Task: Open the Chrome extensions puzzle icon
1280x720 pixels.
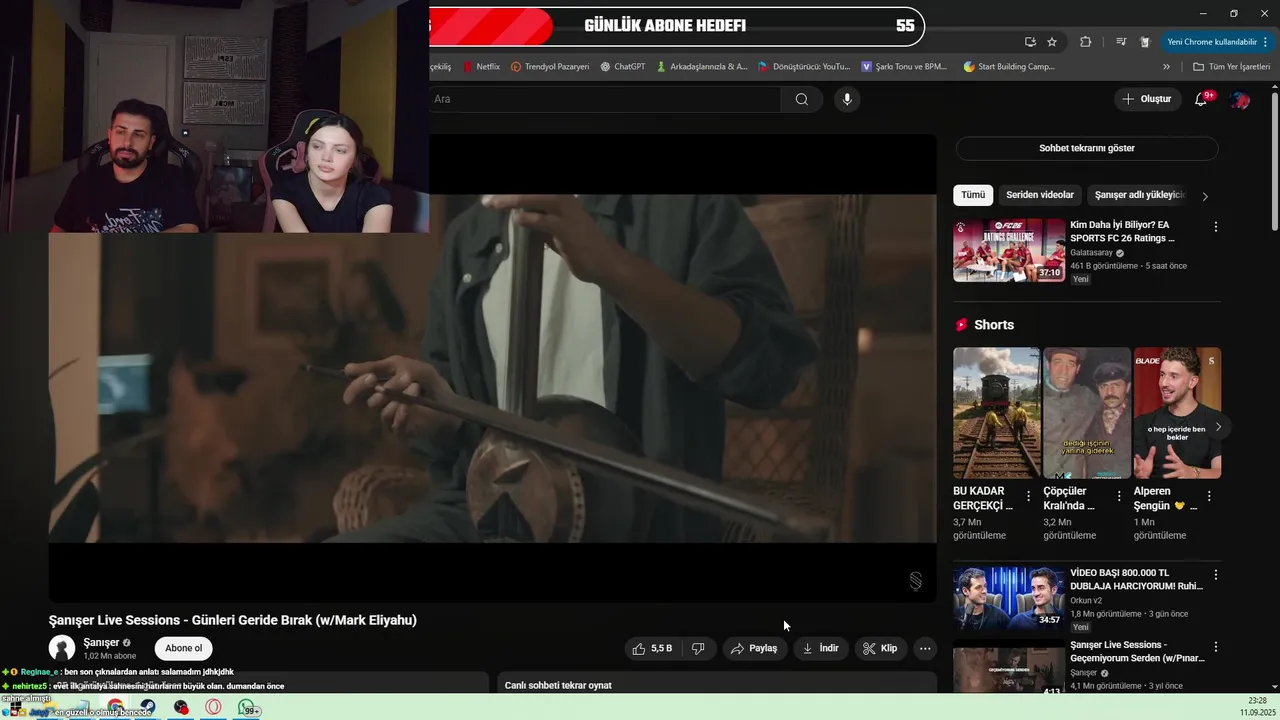Action: coord(1085,42)
